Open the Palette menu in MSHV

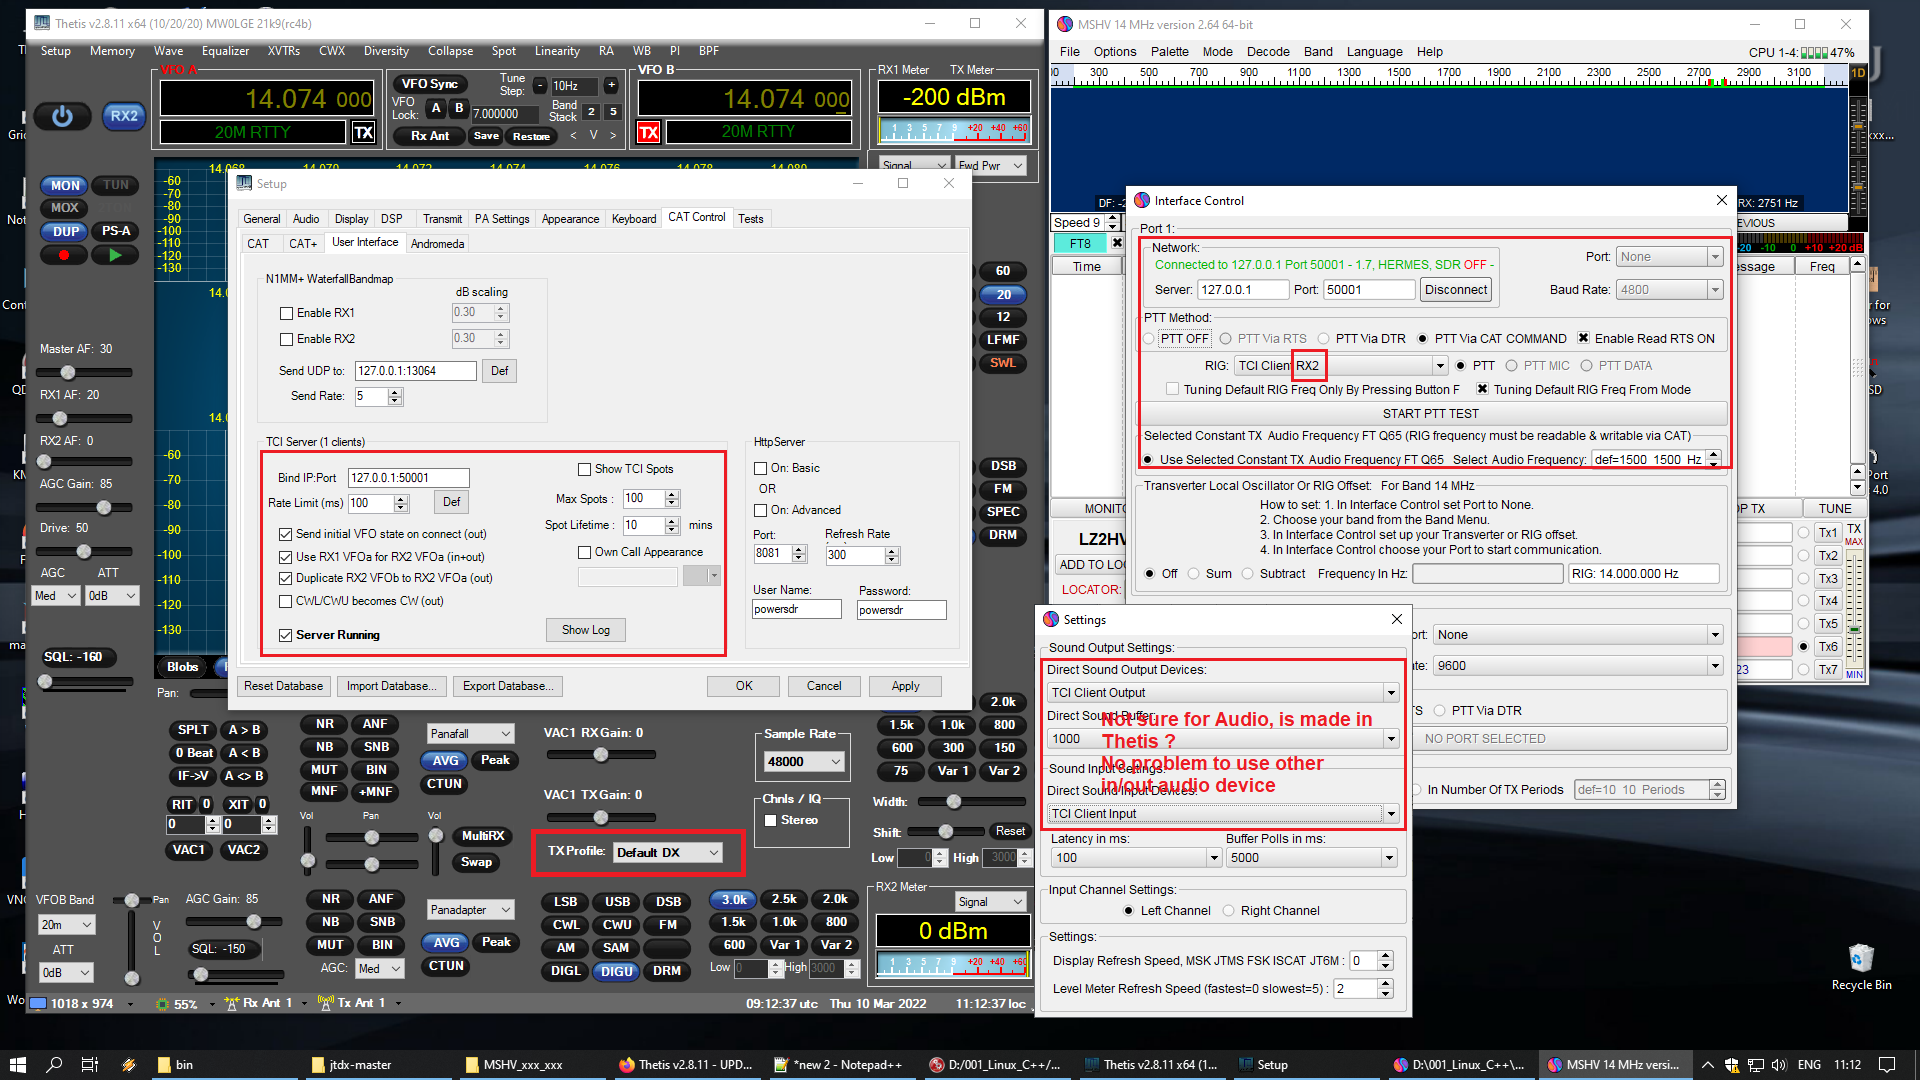pyautogui.click(x=1169, y=52)
